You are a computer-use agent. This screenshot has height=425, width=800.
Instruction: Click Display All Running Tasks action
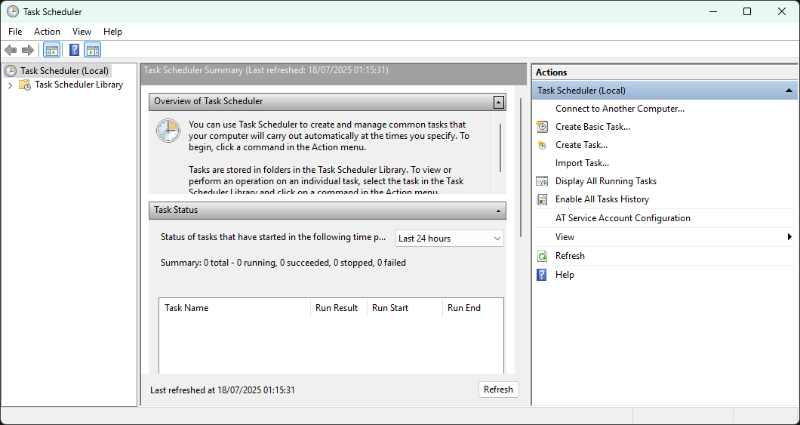606,181
